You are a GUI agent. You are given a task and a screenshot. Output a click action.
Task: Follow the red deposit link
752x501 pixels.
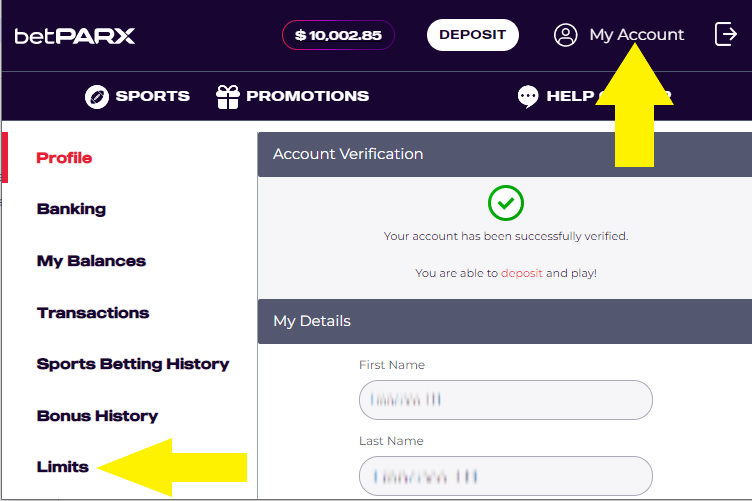click(521, 273)
